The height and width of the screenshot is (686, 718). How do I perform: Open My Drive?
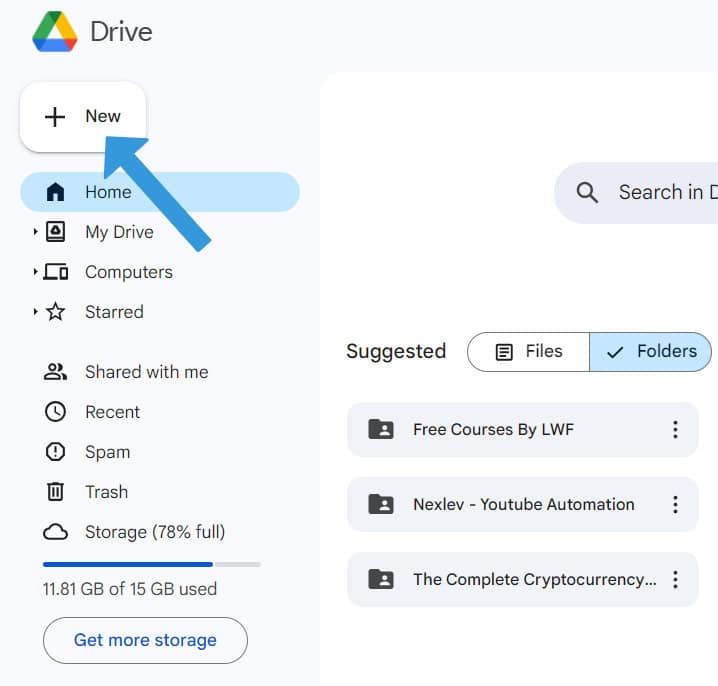tap(119, 232)
